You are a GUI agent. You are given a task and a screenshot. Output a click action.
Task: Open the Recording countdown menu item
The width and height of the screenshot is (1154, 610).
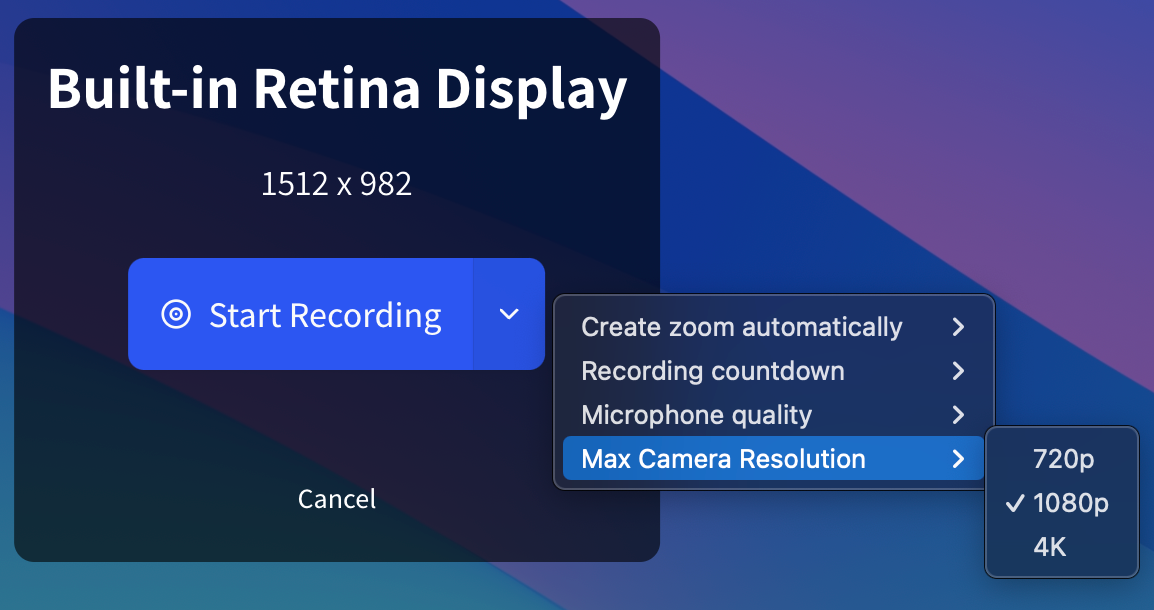pyautogui.click(x=712, y=371)
